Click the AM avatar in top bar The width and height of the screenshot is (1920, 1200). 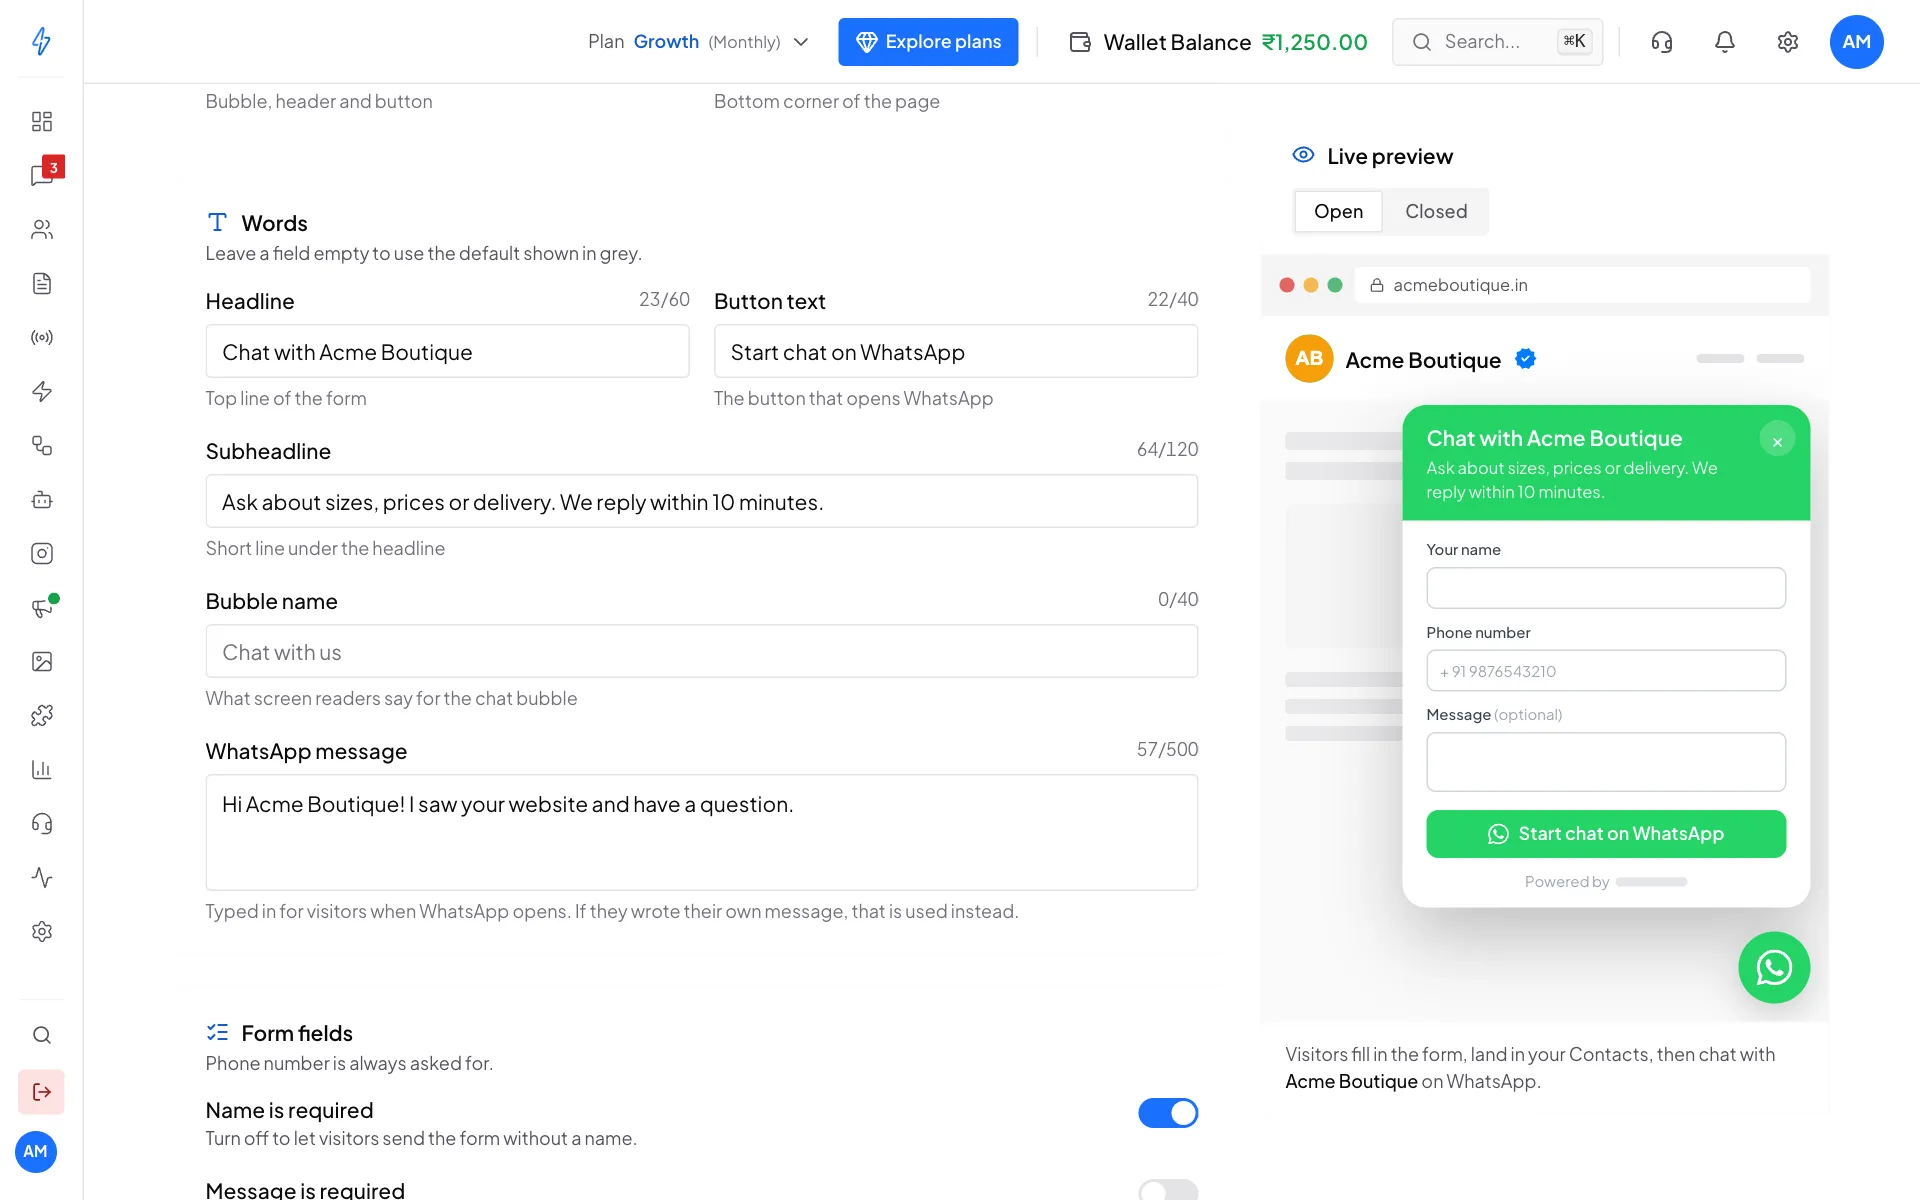coord(1857,42)
